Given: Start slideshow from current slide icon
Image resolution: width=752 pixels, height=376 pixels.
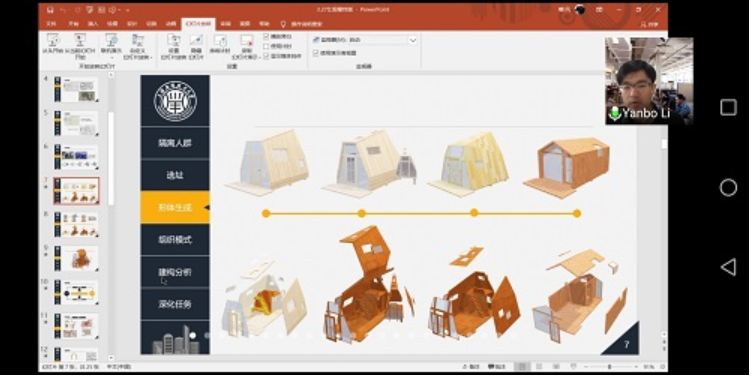Looking at the screenshot, I should (80, 40).
